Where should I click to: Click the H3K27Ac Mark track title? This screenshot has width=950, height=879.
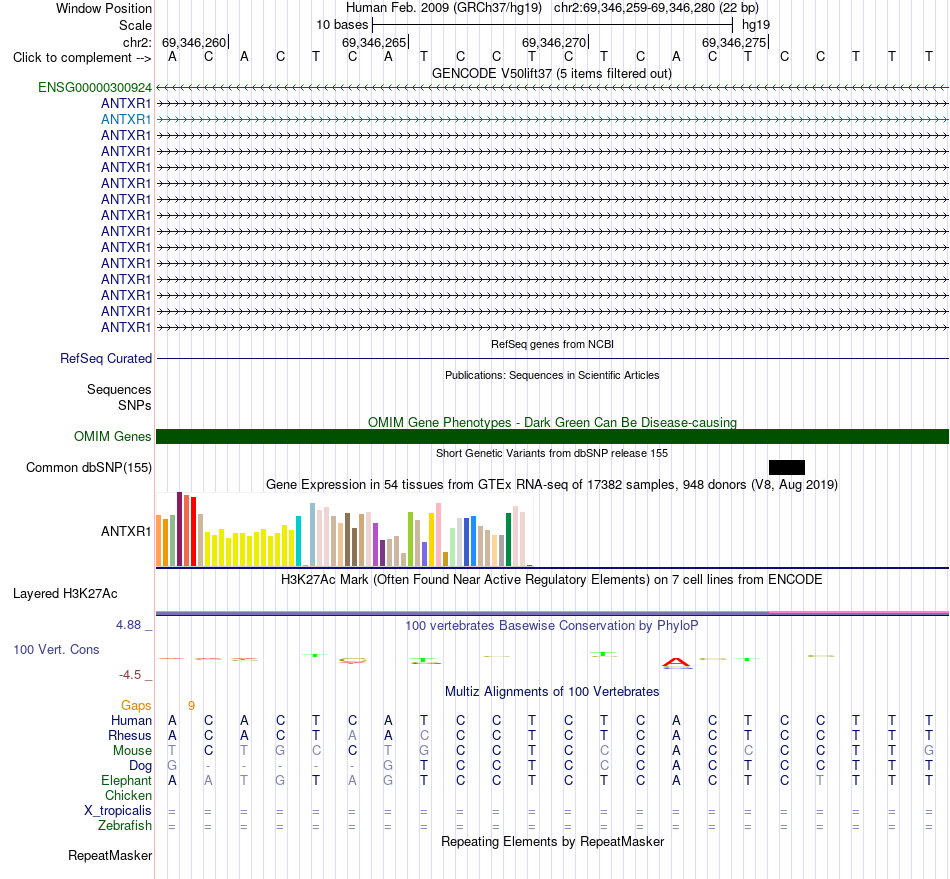click(552, 579)
